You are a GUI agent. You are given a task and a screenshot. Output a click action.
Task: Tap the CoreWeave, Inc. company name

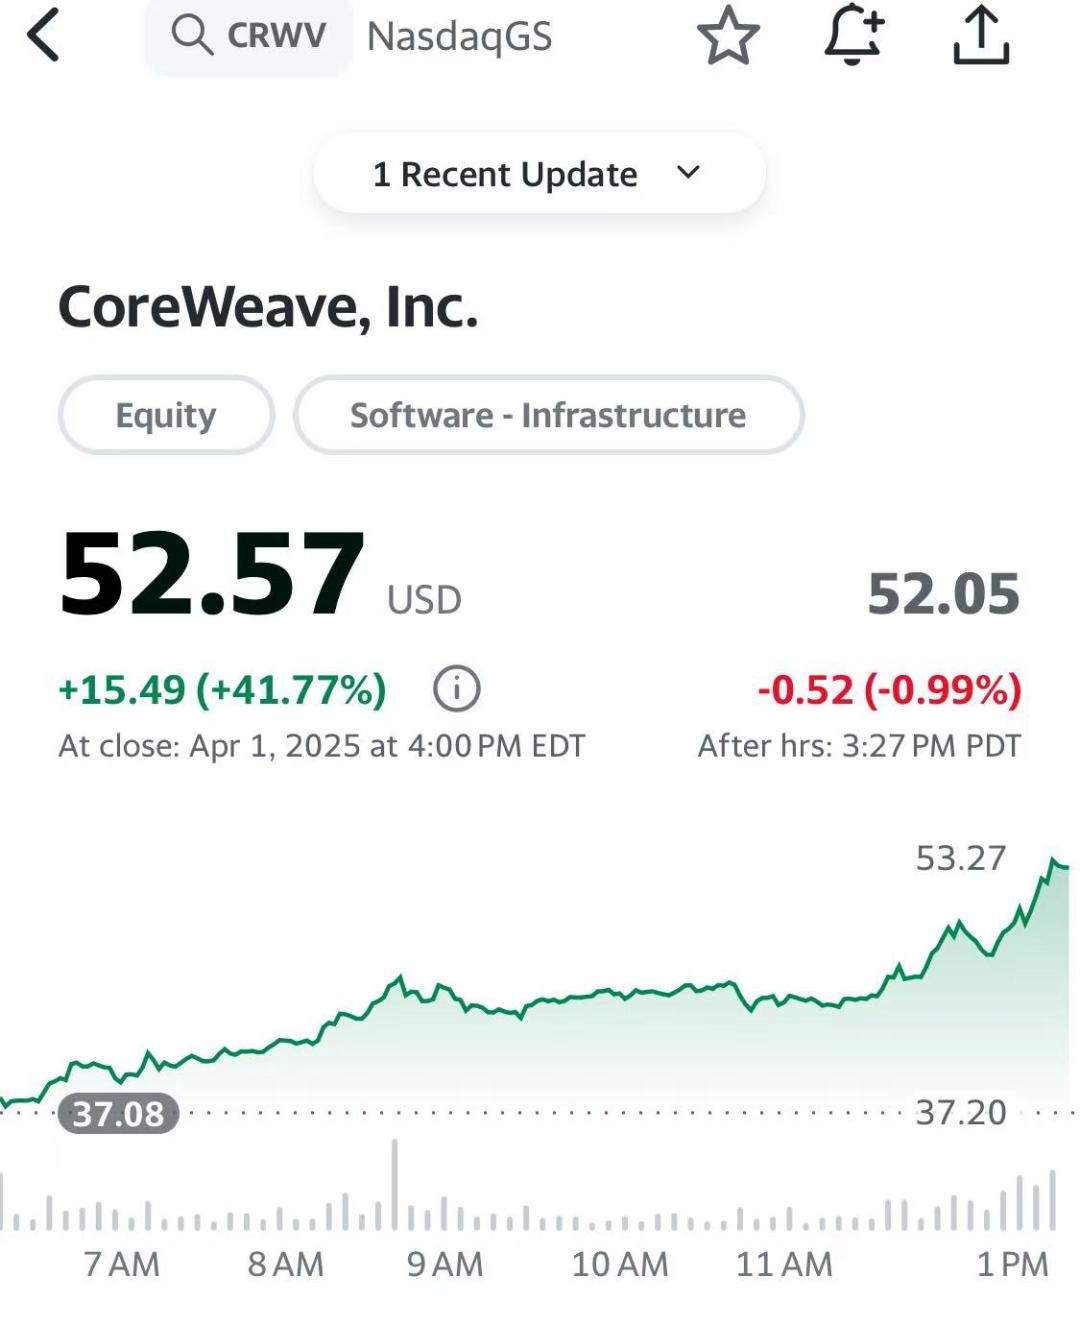pyautogui.click(x=268, y=307)
